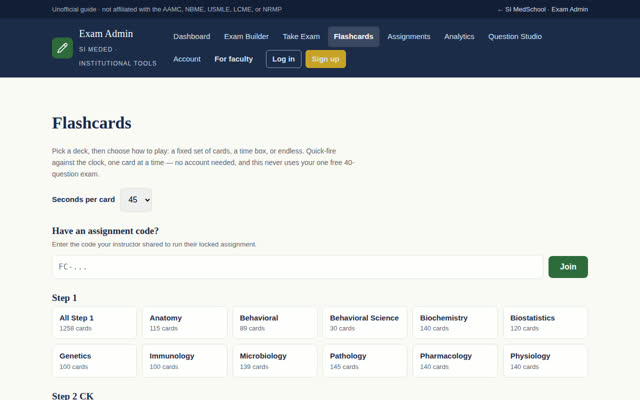Click the 'Have an assignment code?' heading

click(x=105, y=231)
